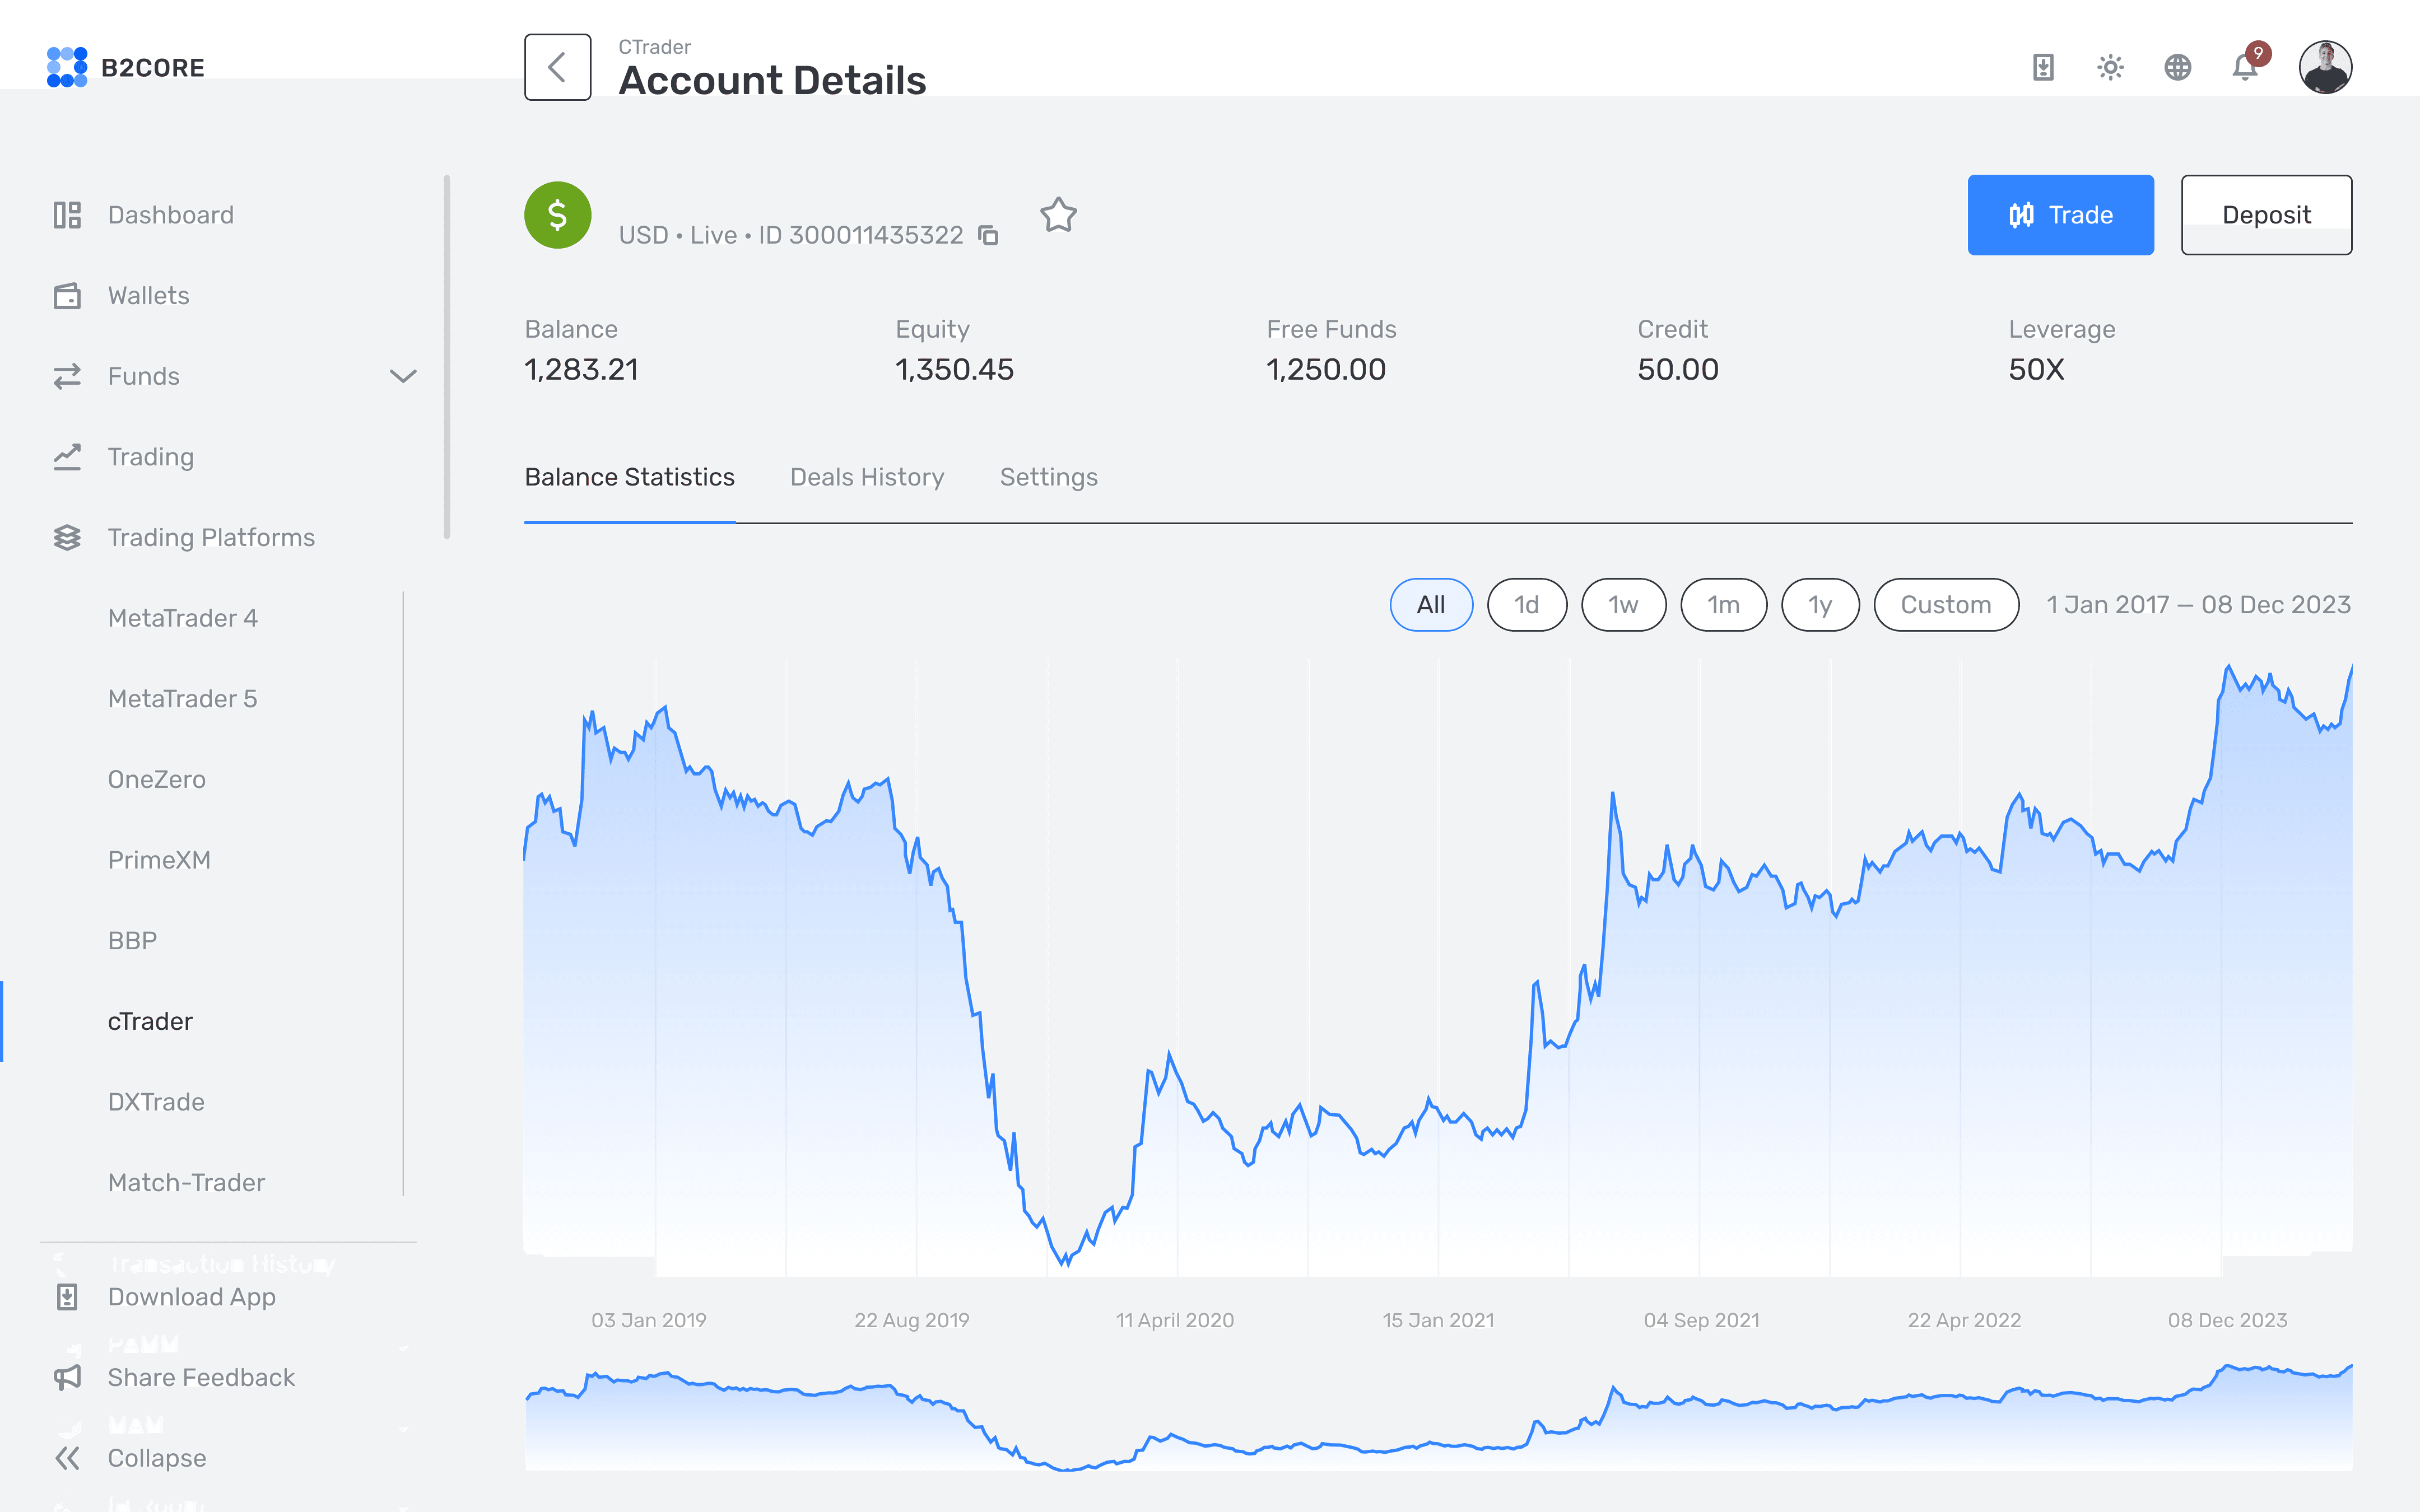Open MetaTrader 5 platform
The image size is (2420, 1512).
(183, 699)
